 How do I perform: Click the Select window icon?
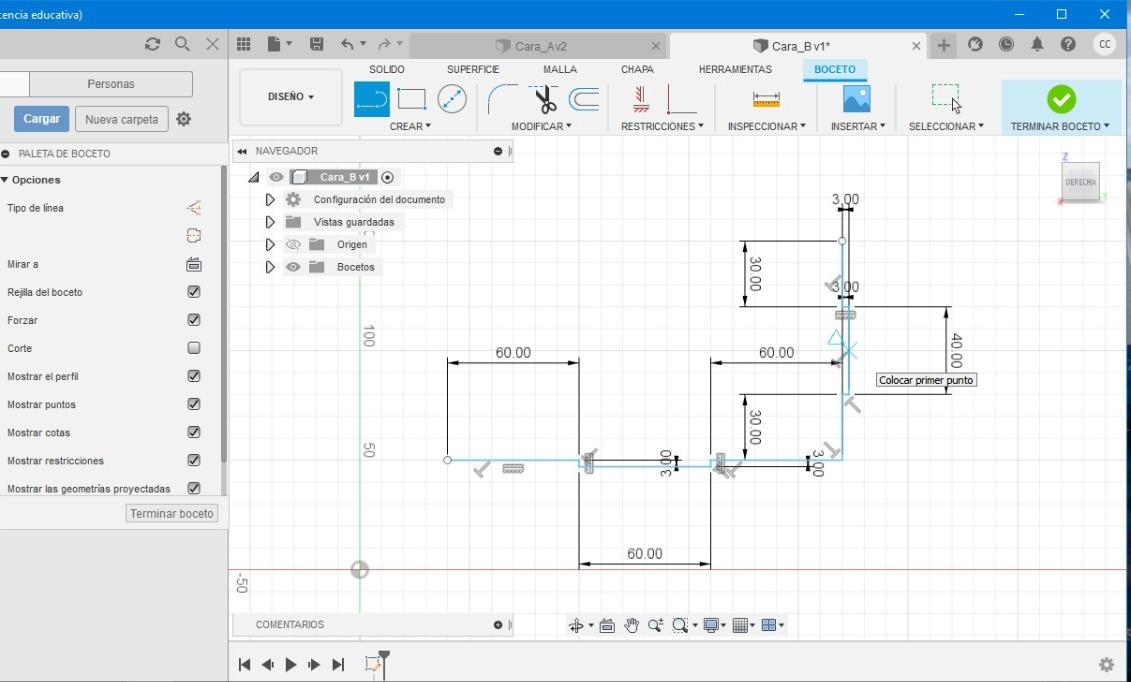(x=946, y=98)
